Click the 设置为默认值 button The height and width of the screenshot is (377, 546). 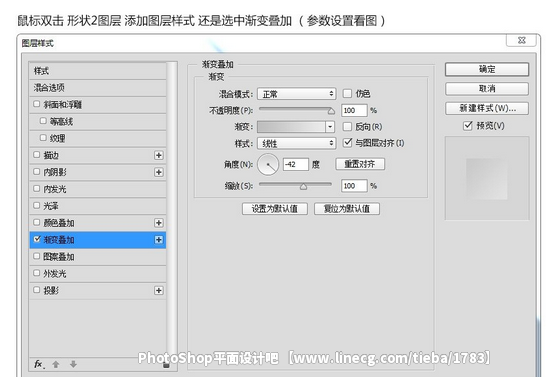click(275, 209)
